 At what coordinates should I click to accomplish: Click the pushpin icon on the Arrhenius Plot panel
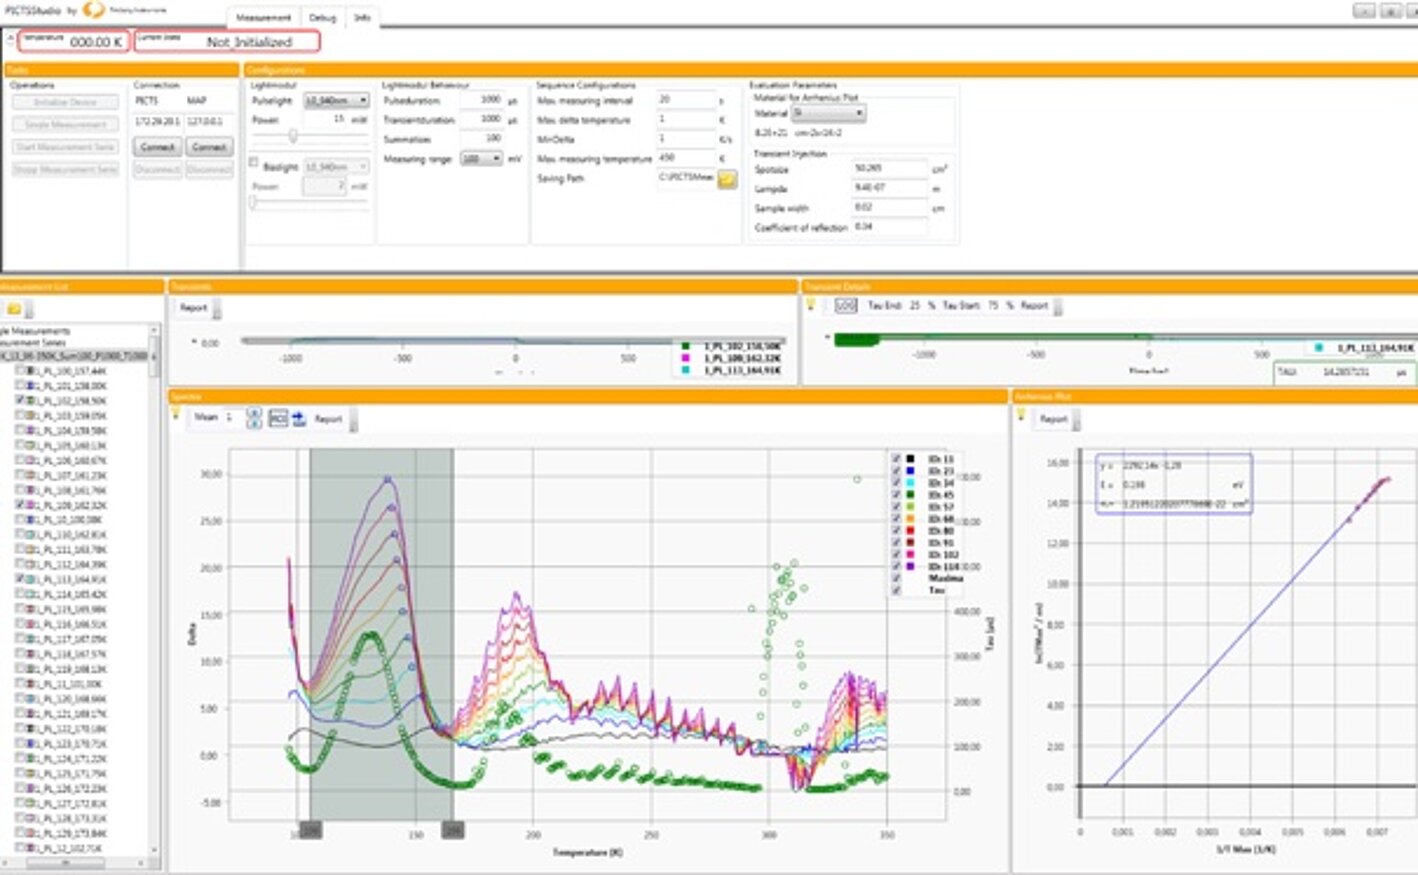(x=1019, y=413)
